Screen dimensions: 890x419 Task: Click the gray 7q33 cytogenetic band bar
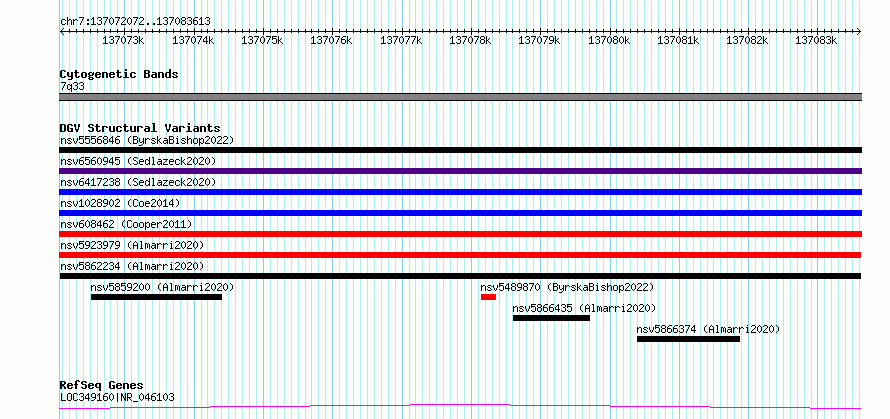pos(460,97)
